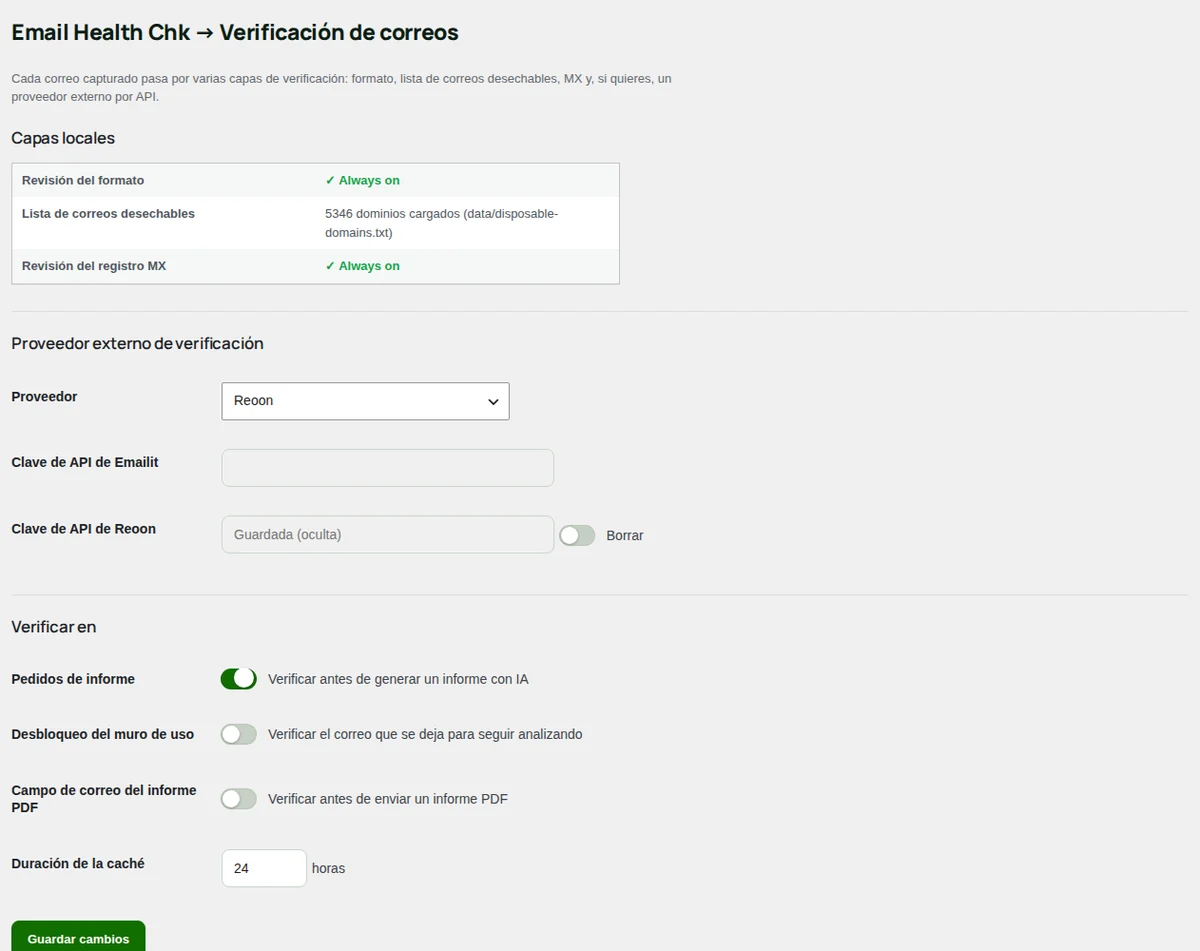Click the Verificar en heading
Screen dimensions: 1200x951
click(54, 627)
